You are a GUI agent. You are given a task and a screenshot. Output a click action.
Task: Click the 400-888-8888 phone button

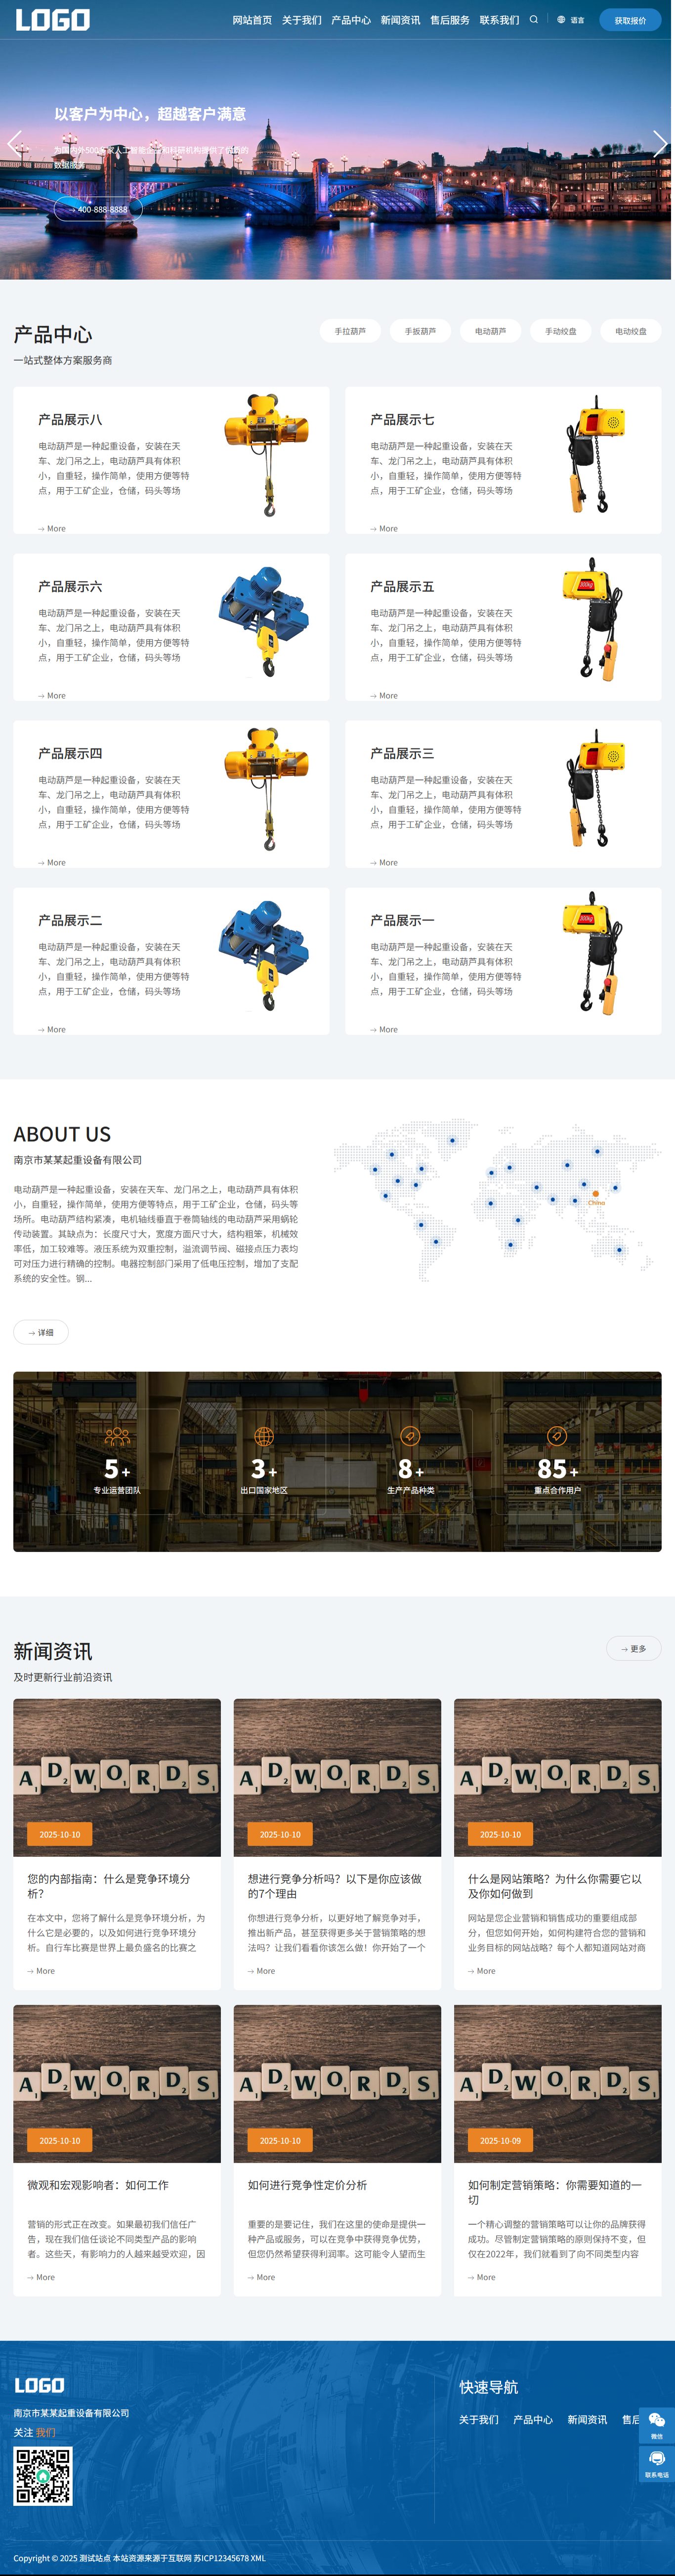click(x=98, y=209)
